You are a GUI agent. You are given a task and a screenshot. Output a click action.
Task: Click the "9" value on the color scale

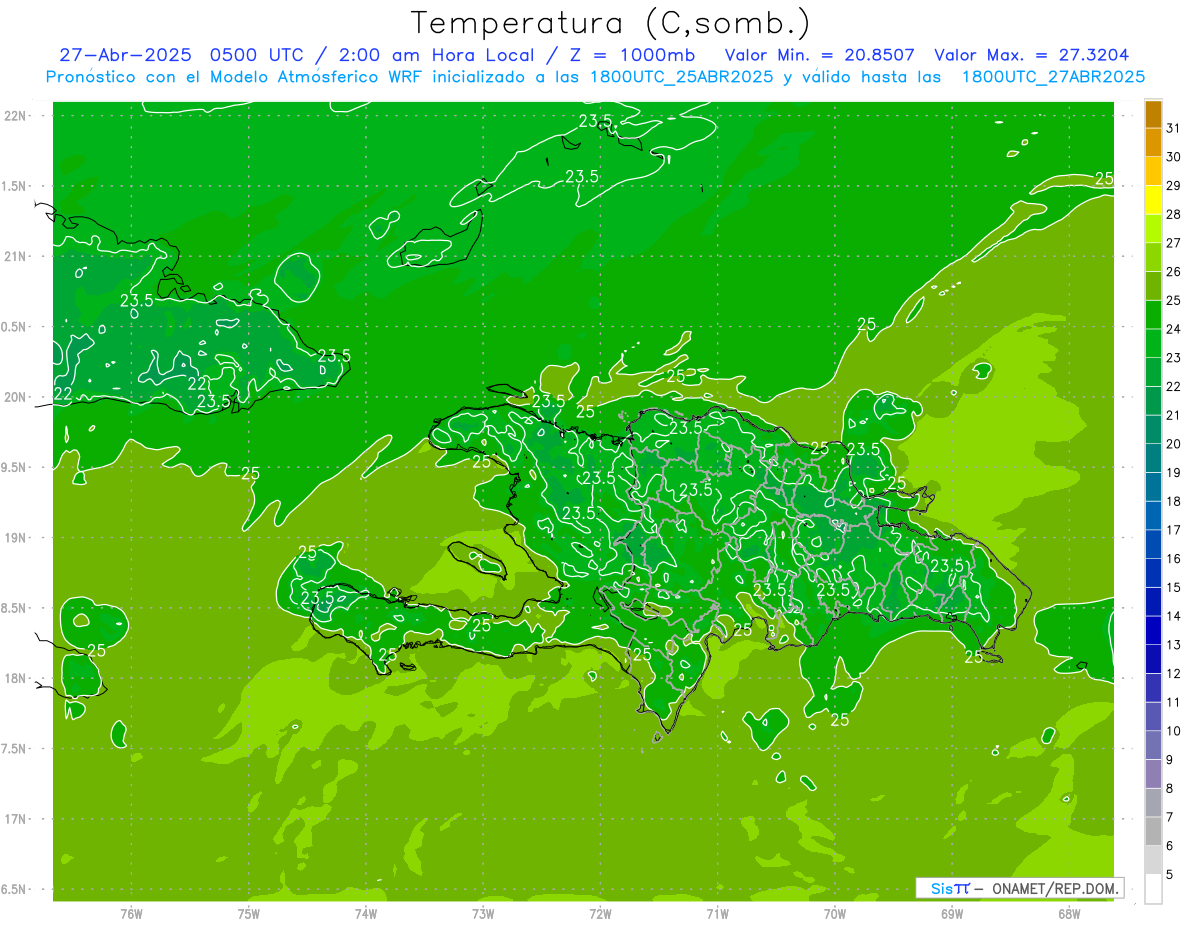pos(1170,760)
